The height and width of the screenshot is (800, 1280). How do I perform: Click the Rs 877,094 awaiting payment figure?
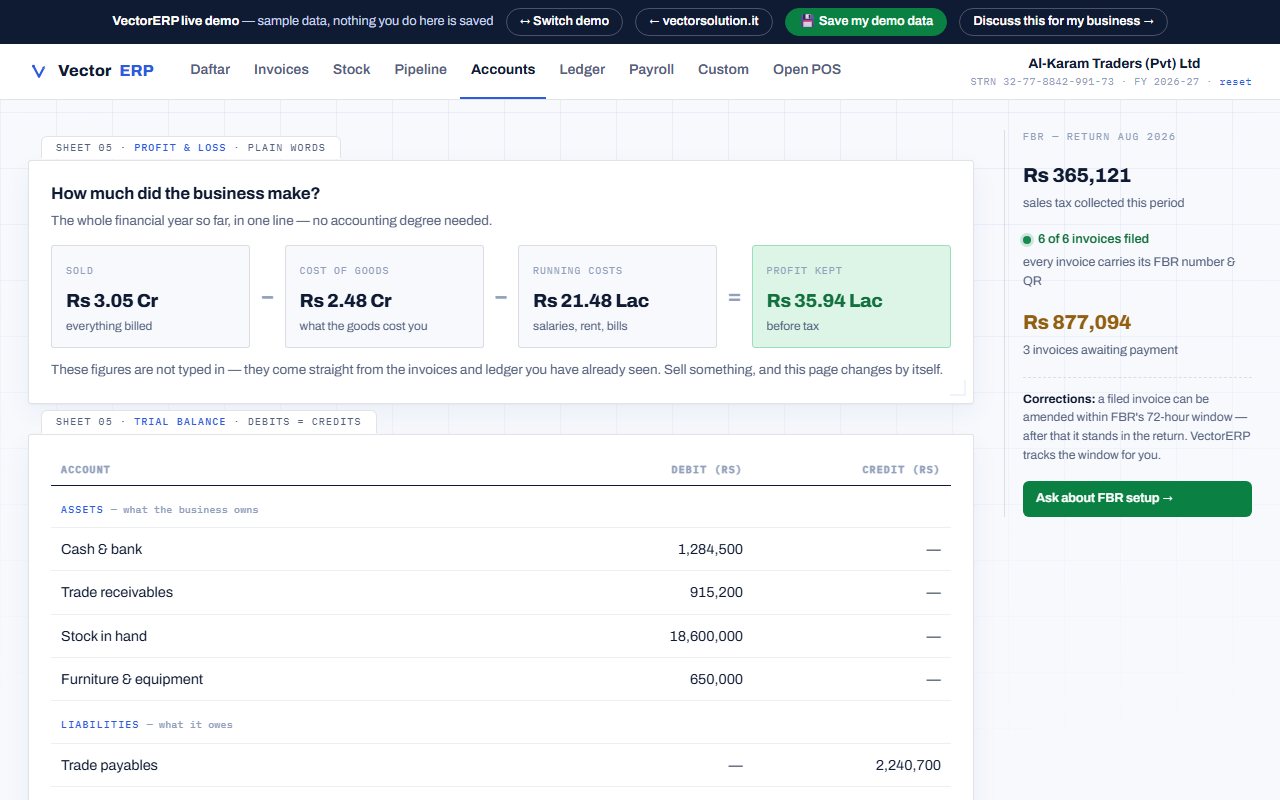[1077, 322]
